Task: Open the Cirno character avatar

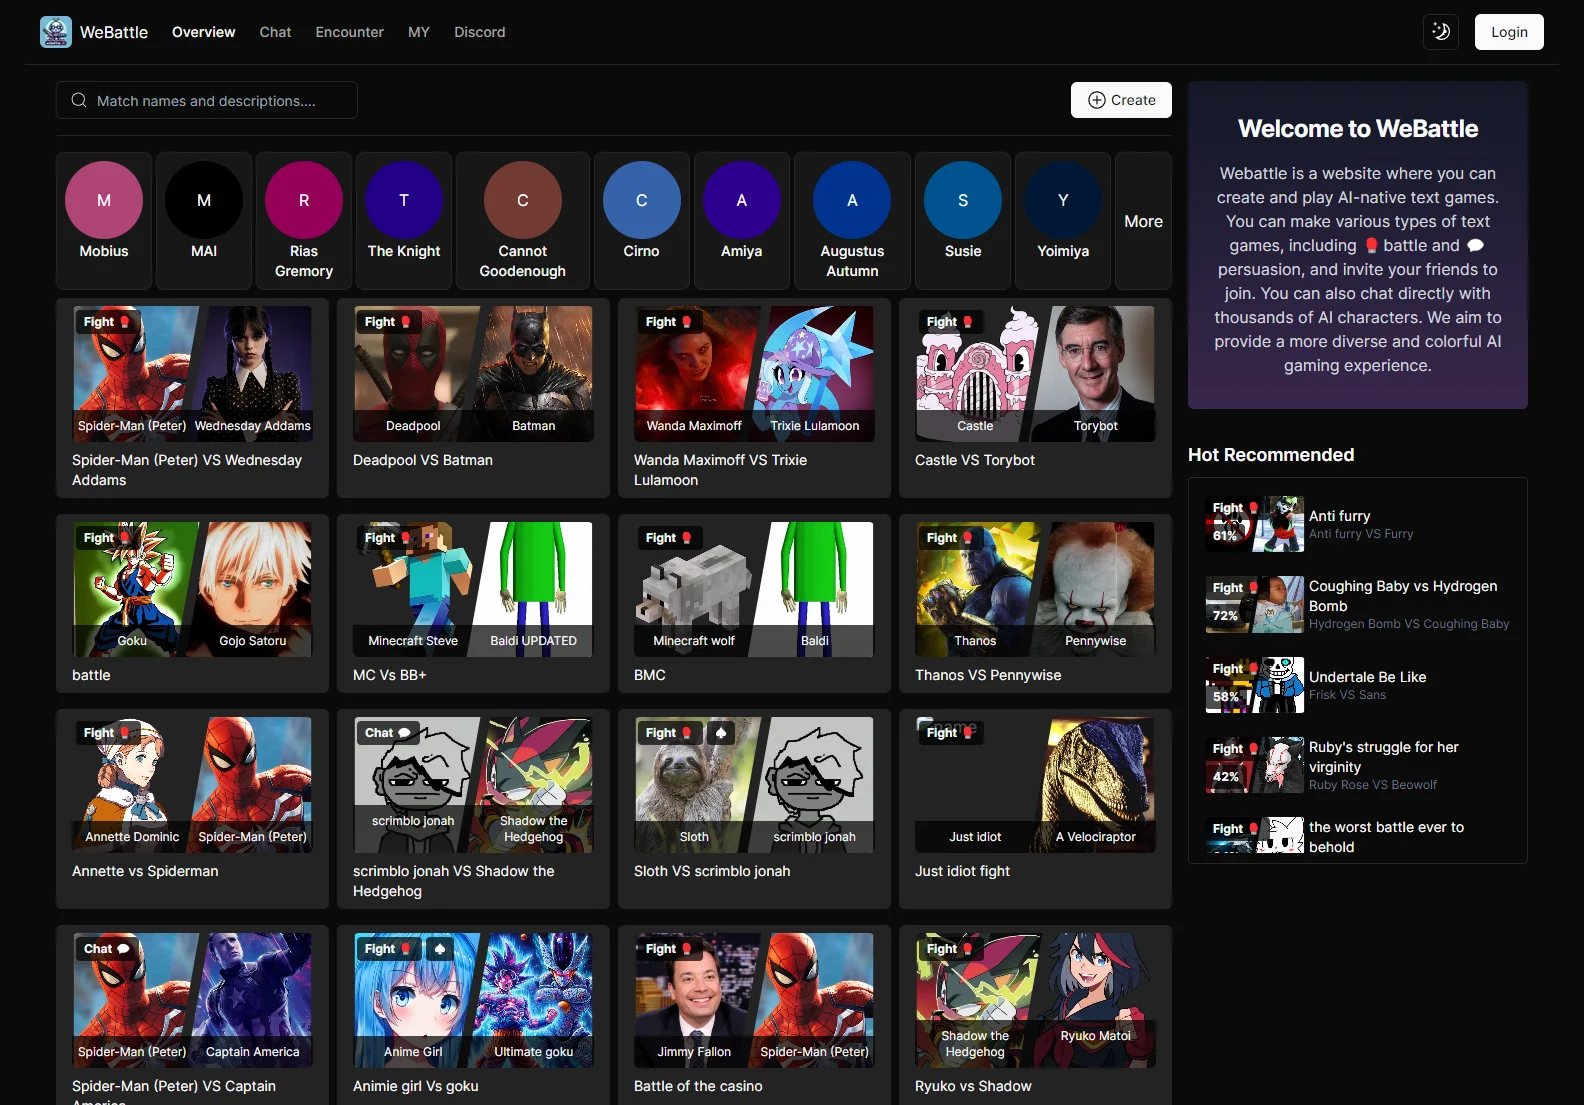Action: (x=642, y=200)
